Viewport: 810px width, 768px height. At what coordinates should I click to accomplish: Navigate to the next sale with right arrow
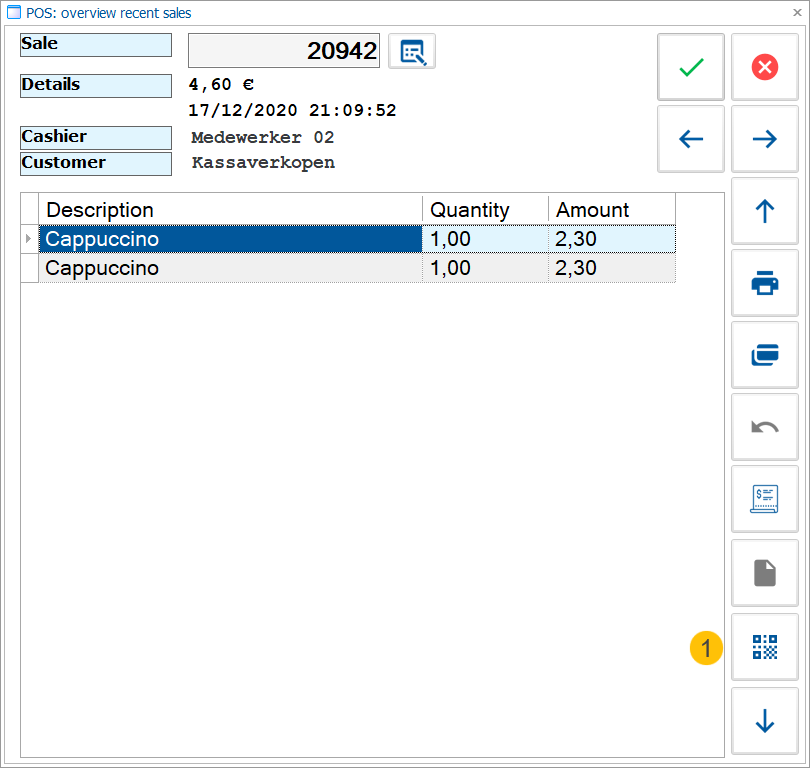pyautogui.click(x=763, y=139)
